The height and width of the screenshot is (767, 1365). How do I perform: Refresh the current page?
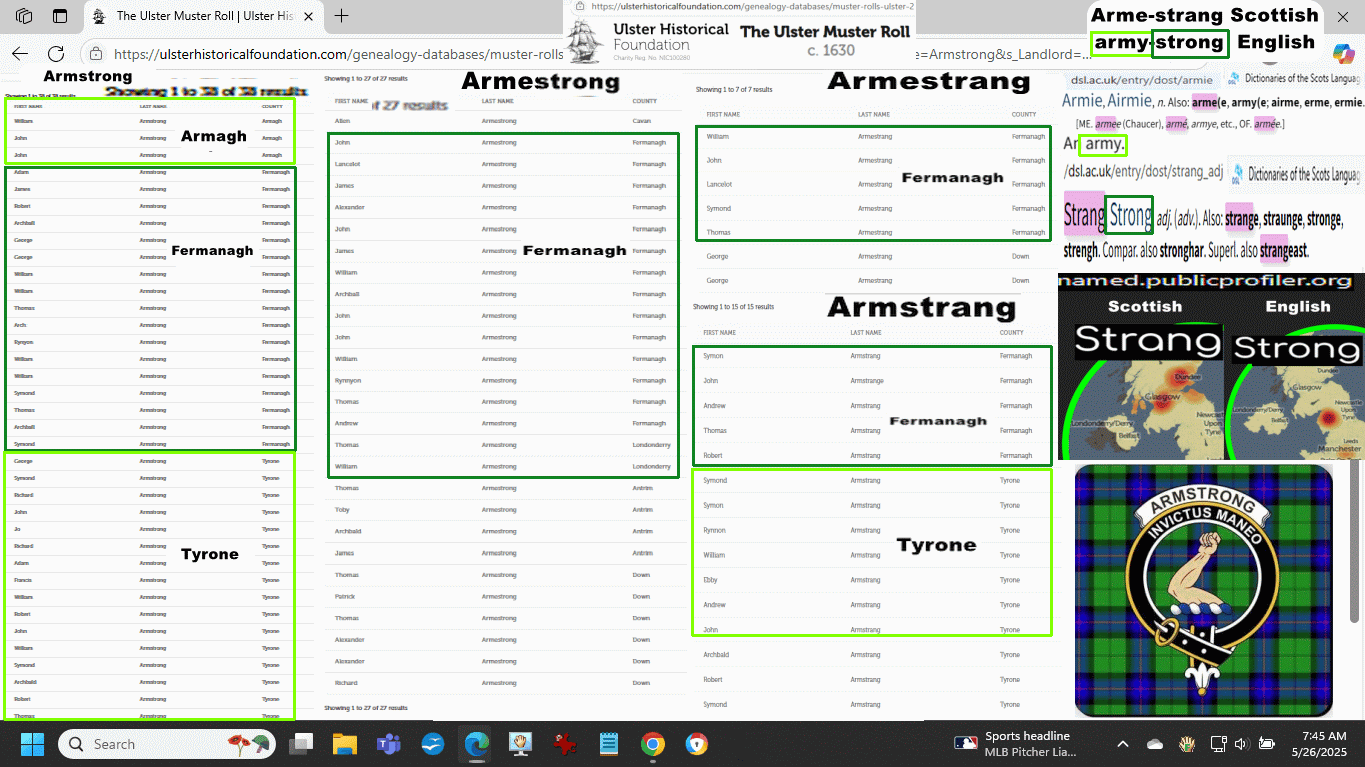pyautogui.click(x=56, y=54)
